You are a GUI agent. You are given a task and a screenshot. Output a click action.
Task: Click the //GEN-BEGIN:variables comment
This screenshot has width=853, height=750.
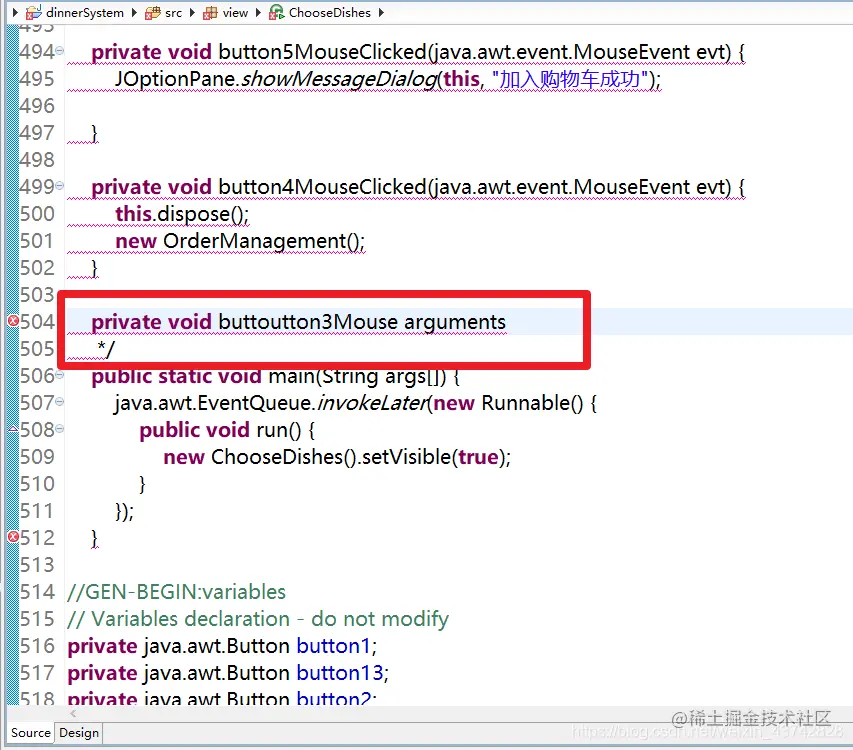(x=176, y=592)
